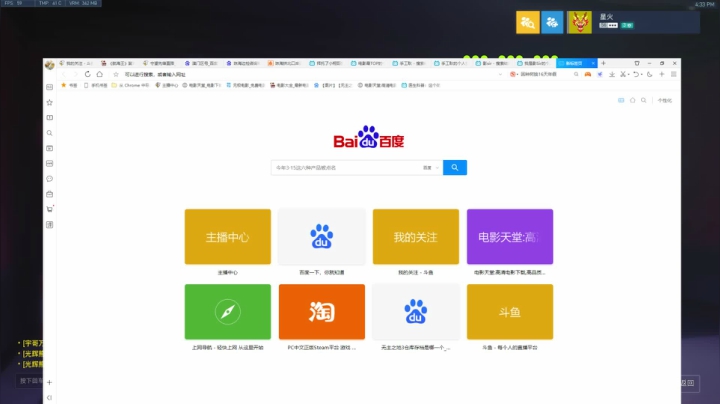Open the 斗鱼 yellow tile
This screenshot has width=720, height=404.
[510, 312]
